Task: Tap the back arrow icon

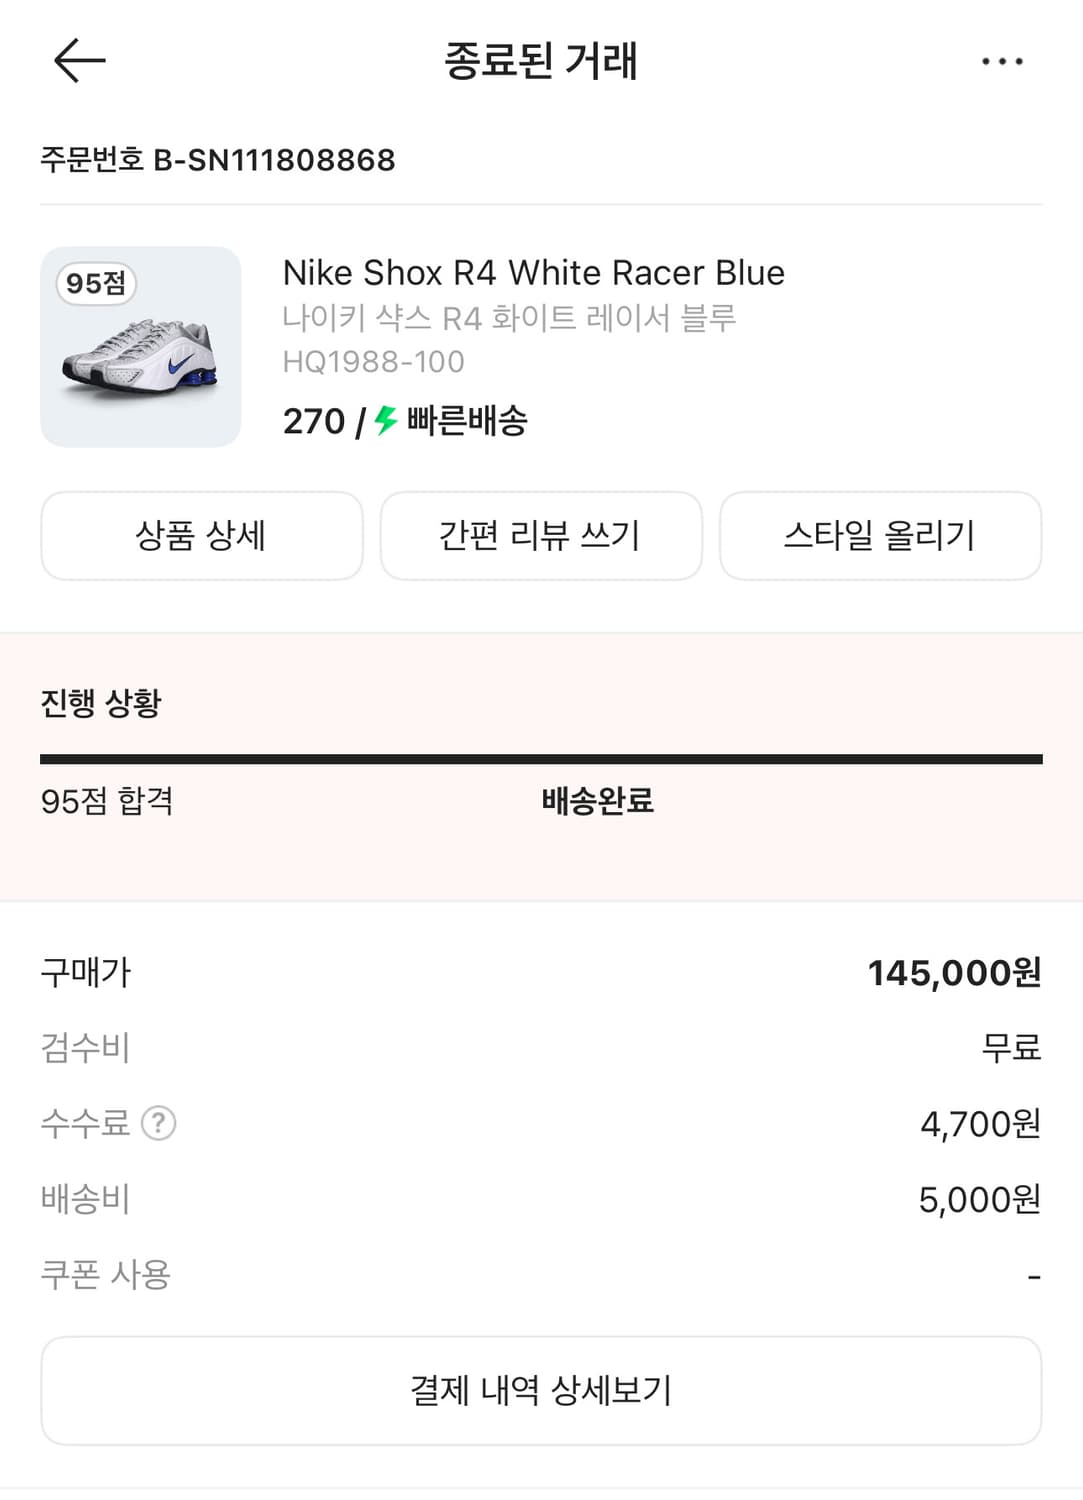Action: 80,61
